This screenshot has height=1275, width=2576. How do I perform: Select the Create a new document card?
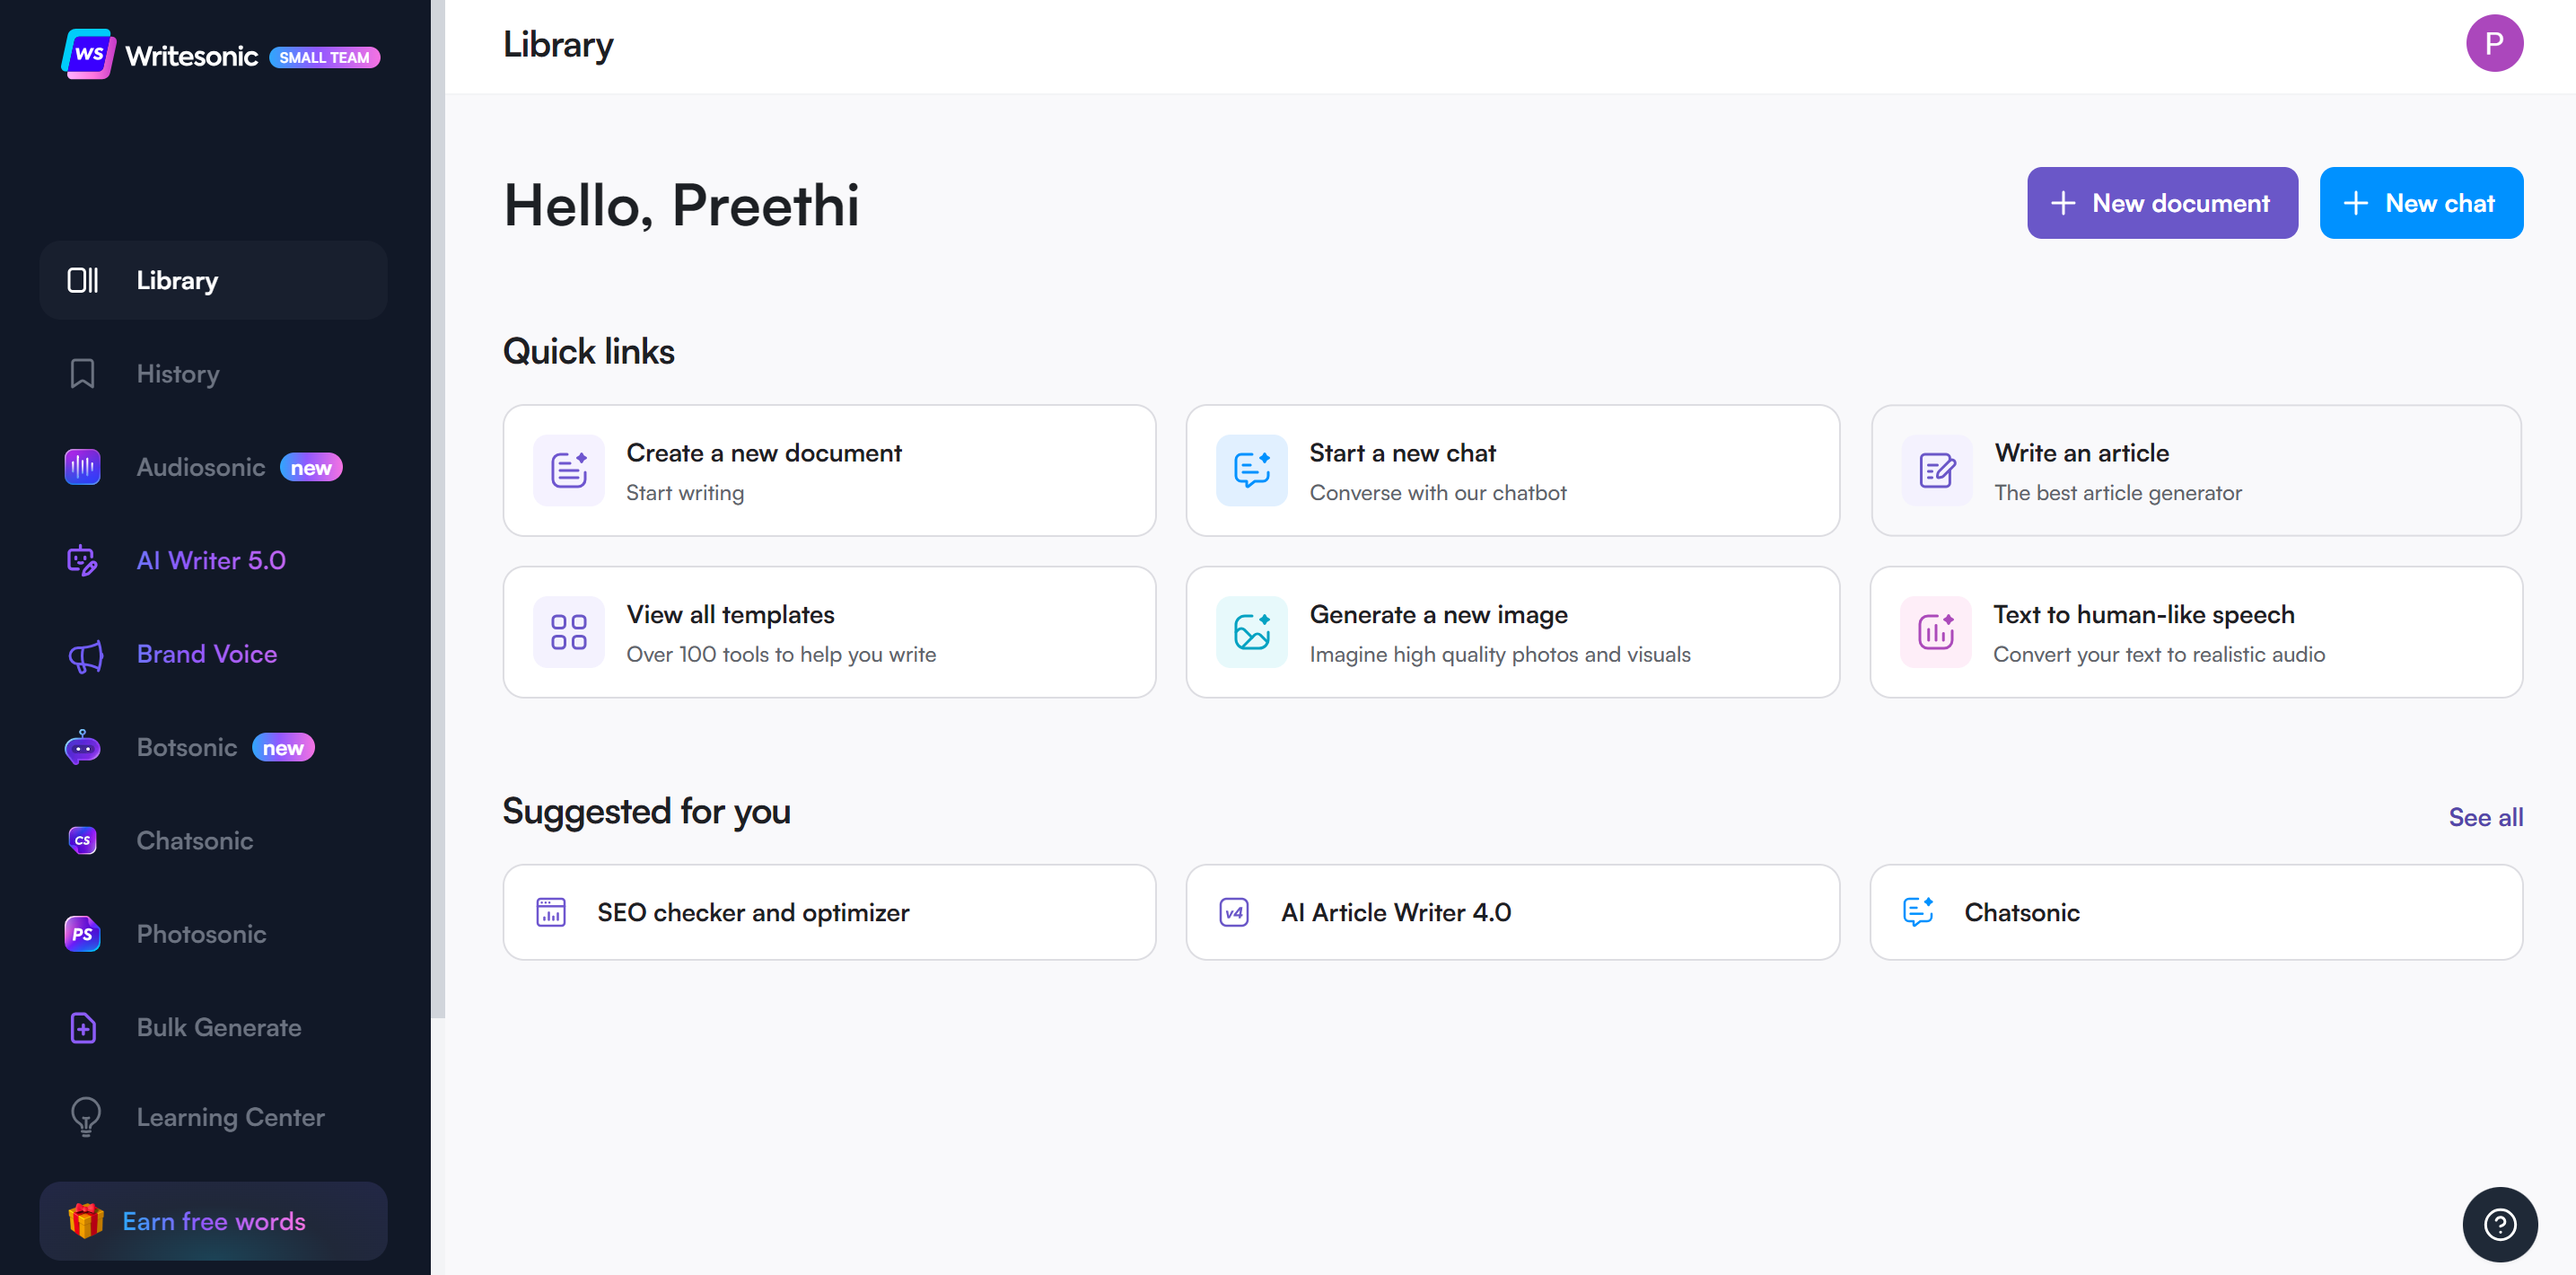(x=829, y=471)
